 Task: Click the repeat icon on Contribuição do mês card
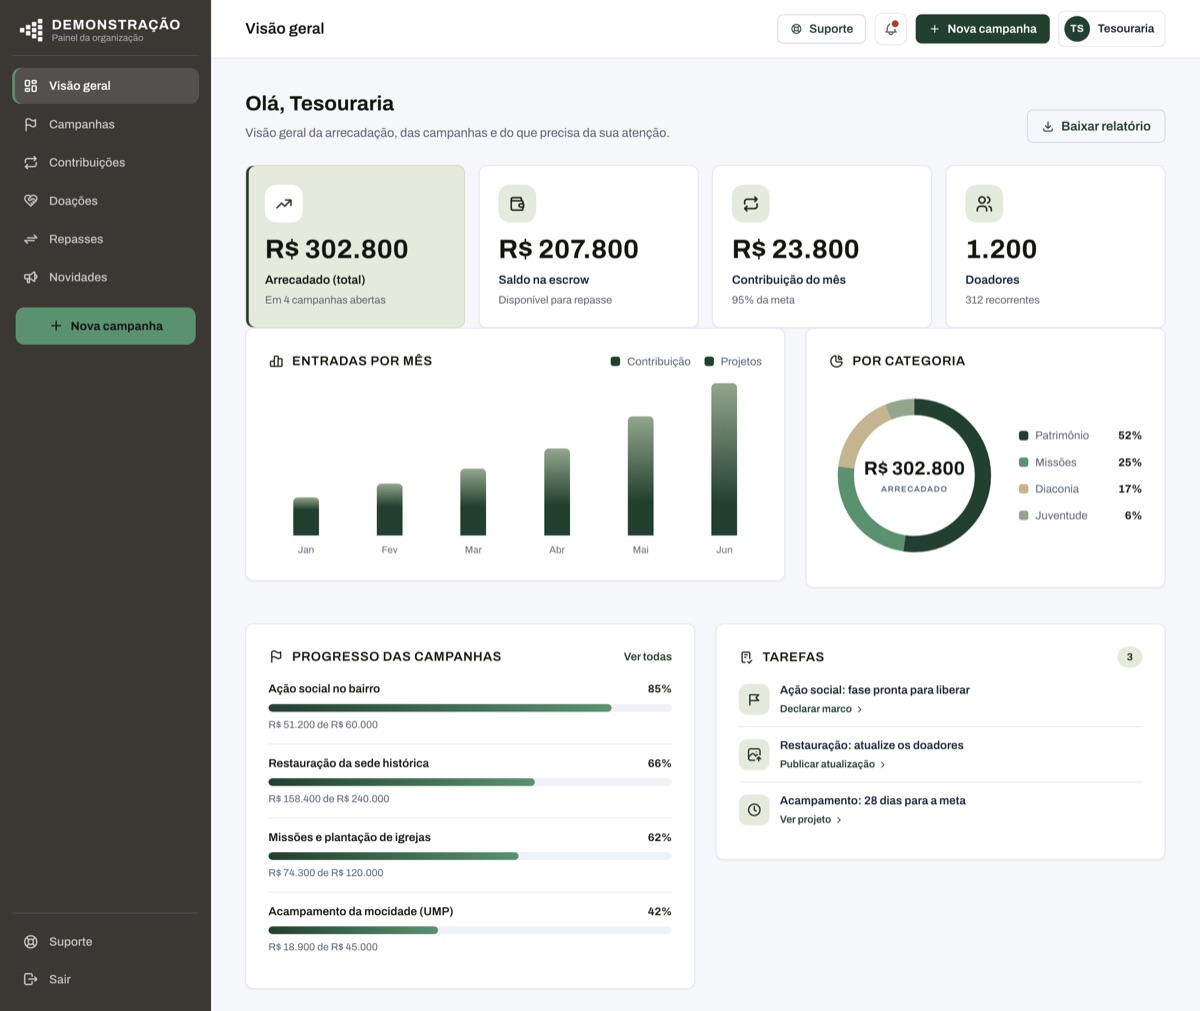750,204
